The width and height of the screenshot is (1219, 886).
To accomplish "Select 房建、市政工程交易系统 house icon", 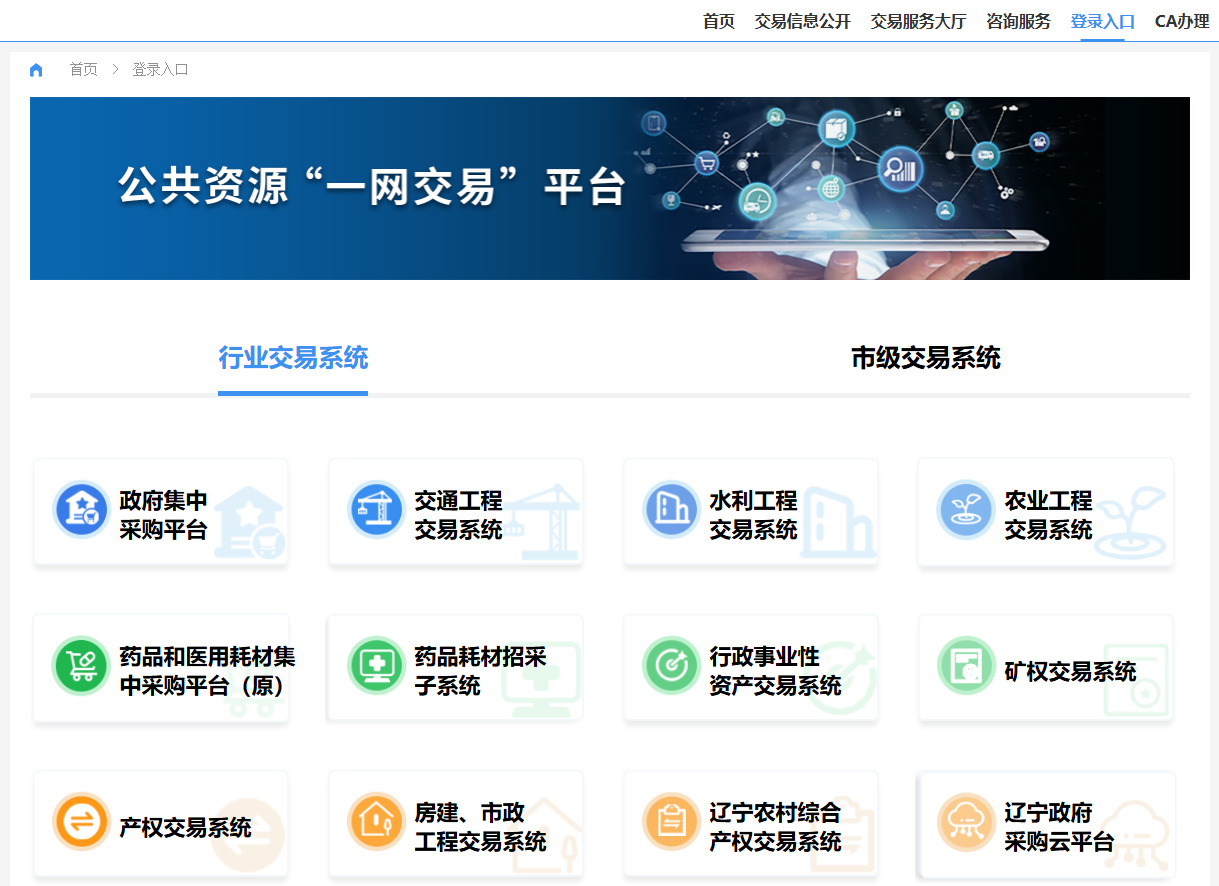I will [376, 824].
